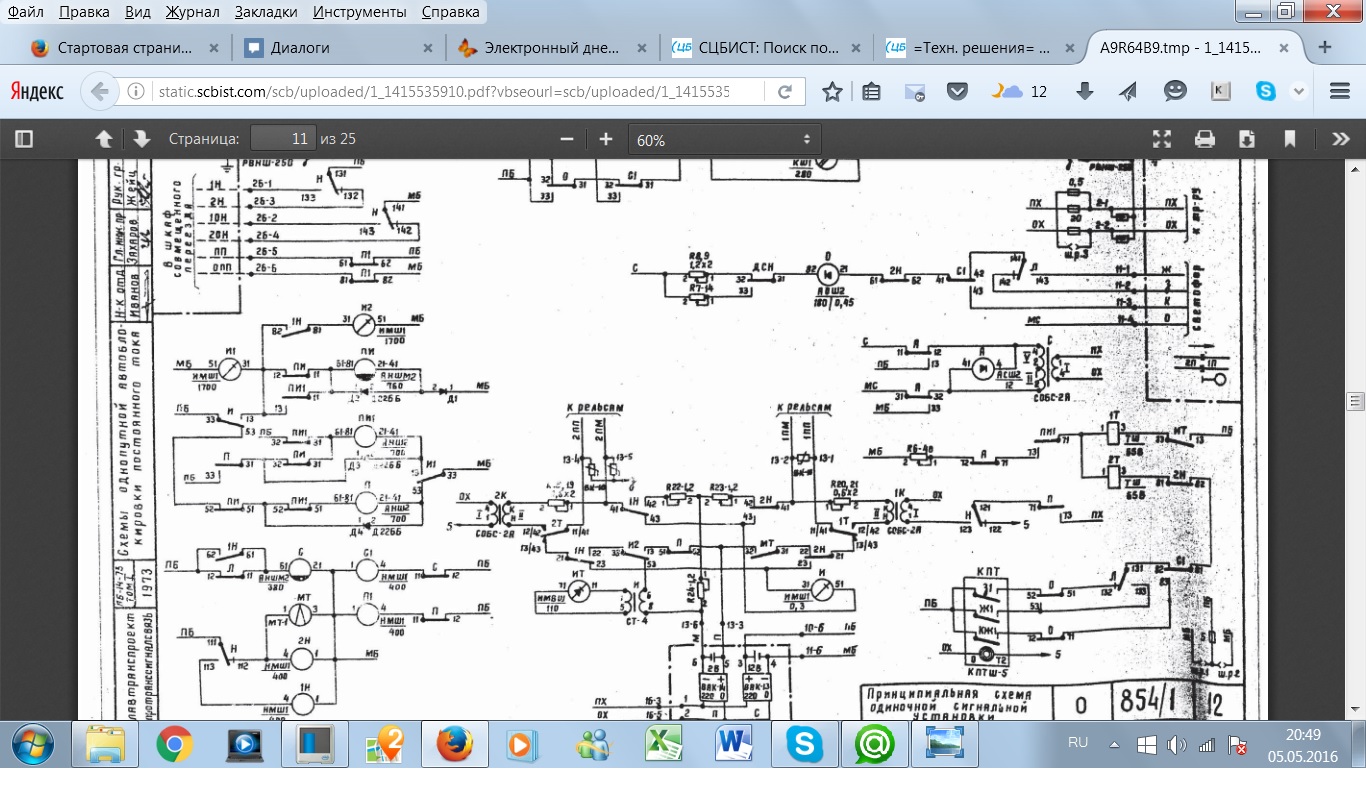Screen dimensions: 1366x810
Task: Switch to the Диалоги tab
Action: tap(300, 47)
